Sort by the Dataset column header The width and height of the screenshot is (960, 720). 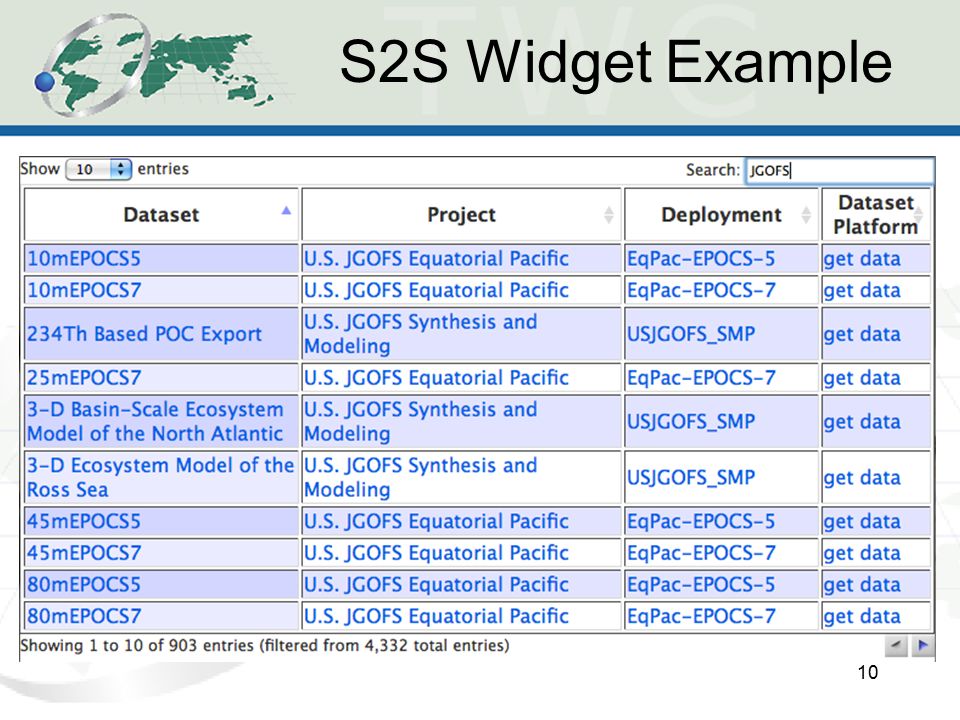point(161,214)
